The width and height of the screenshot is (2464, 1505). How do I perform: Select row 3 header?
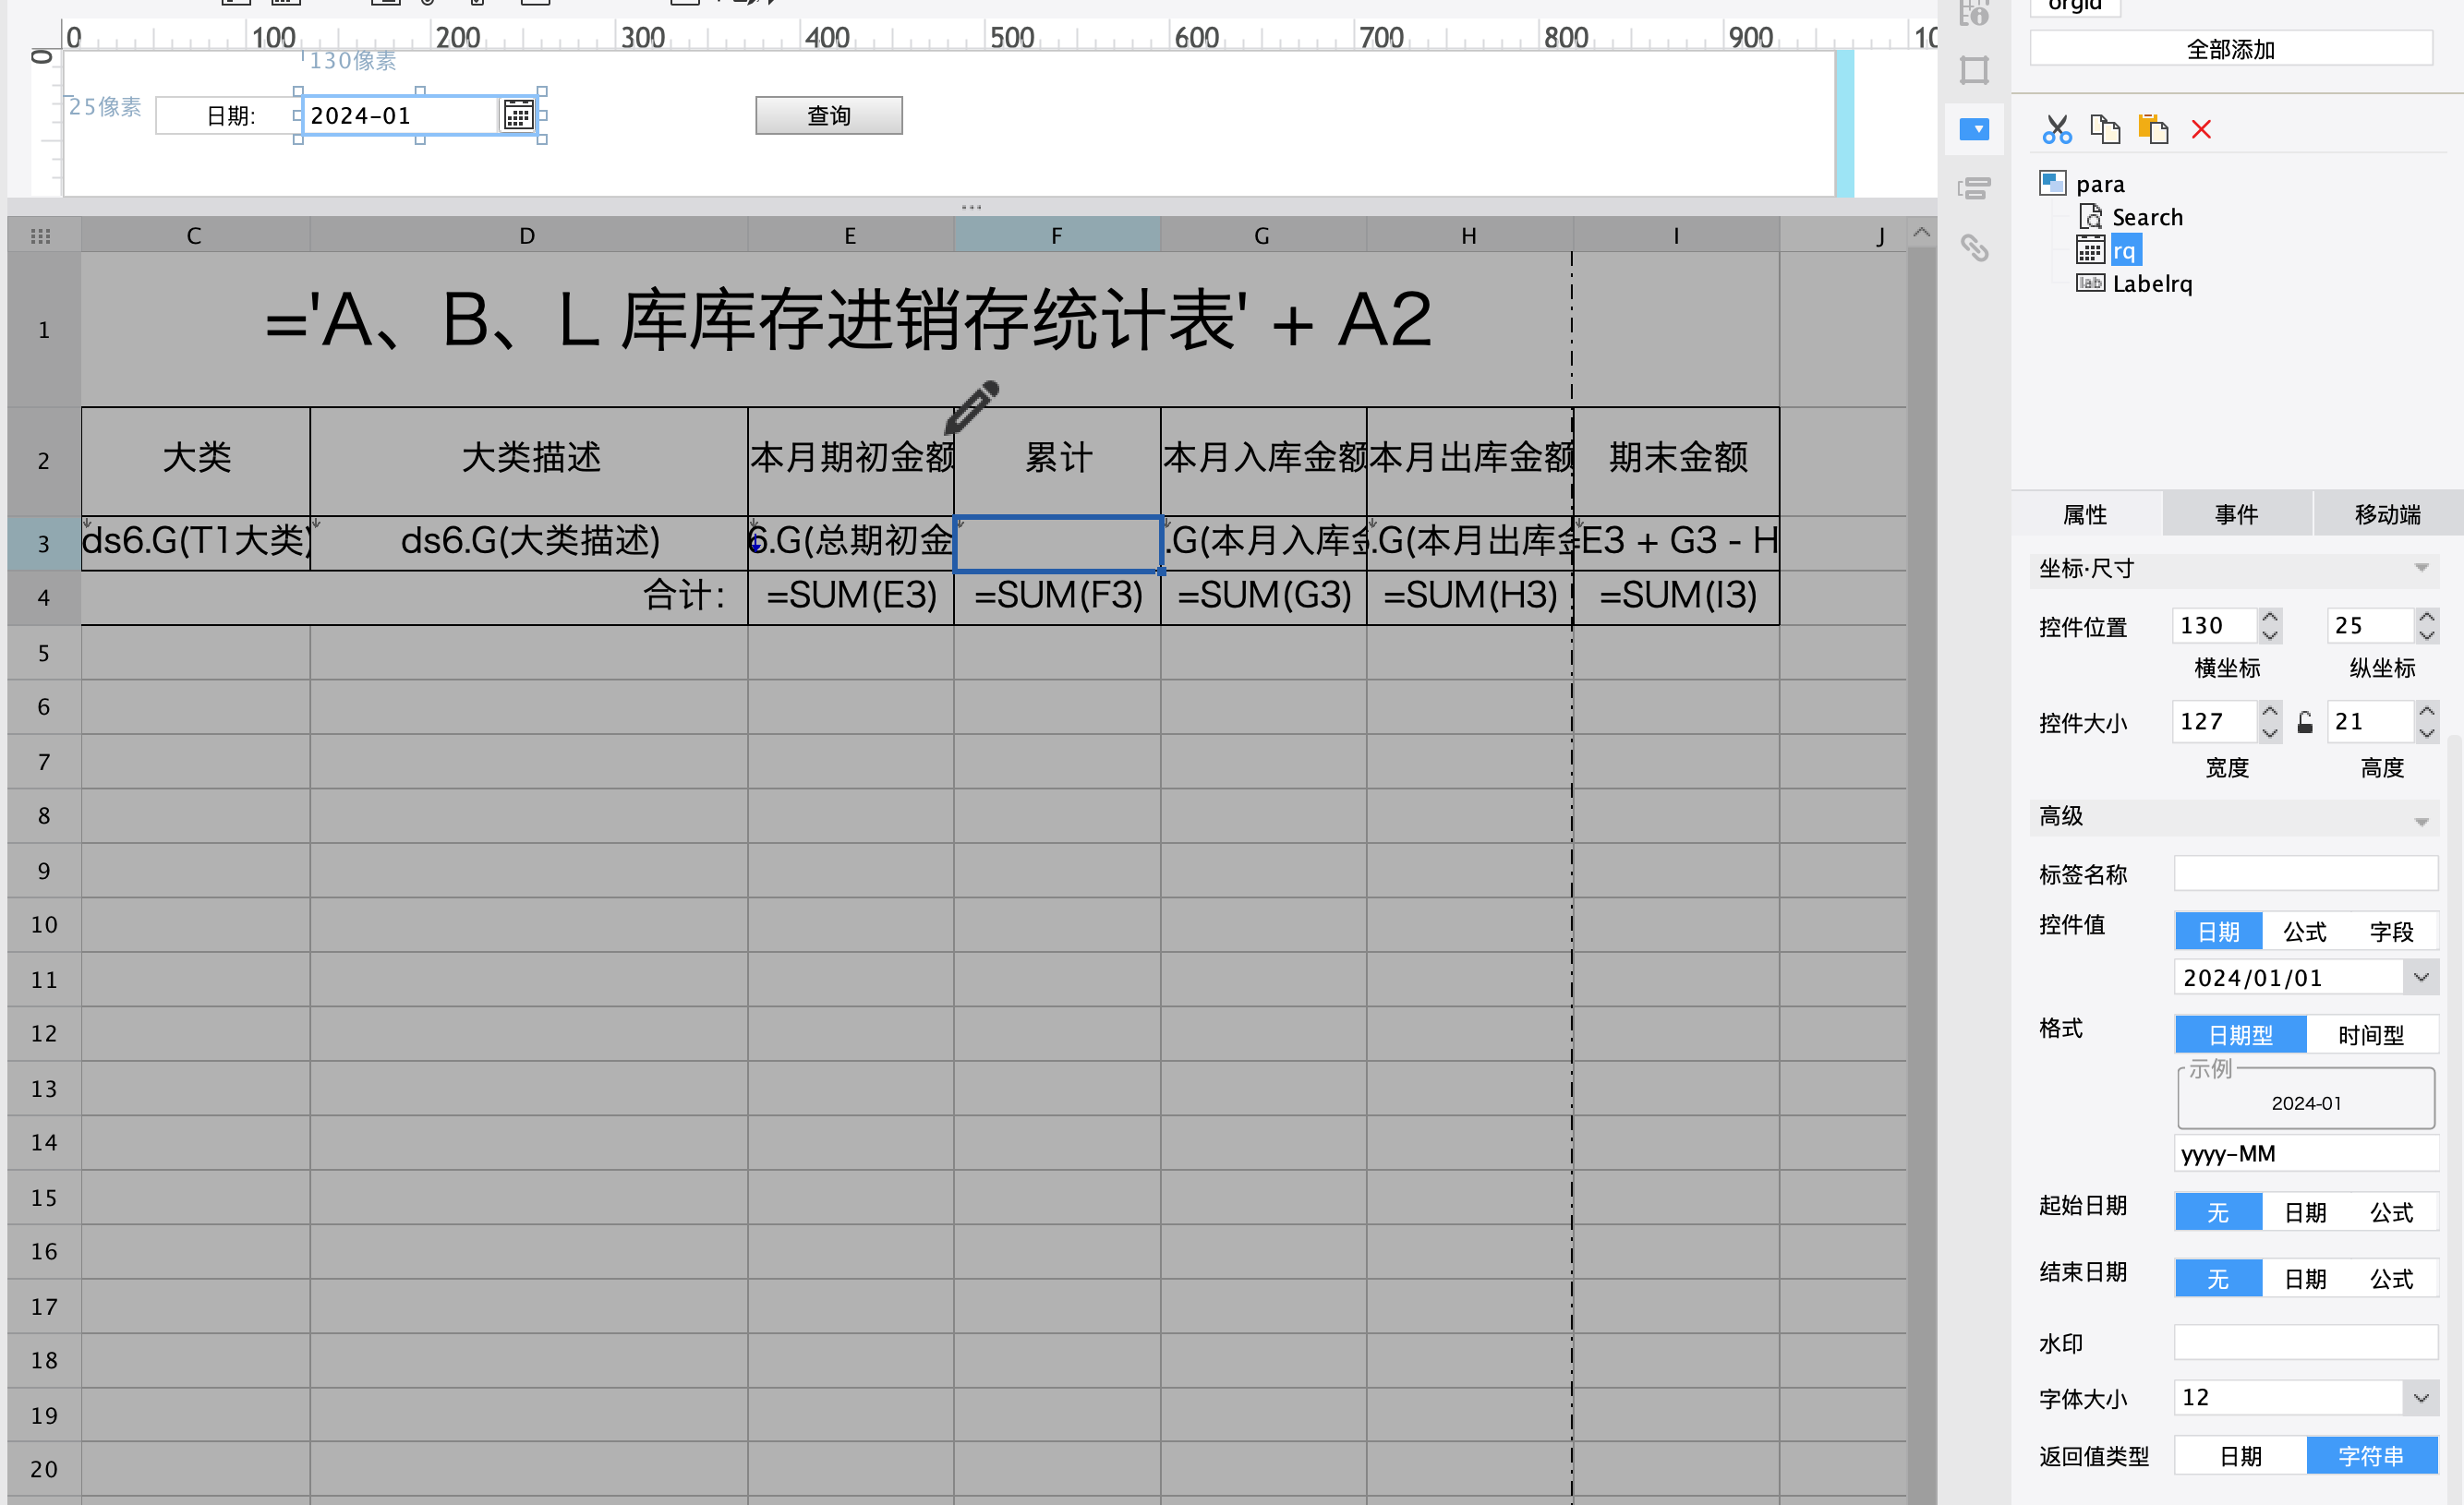pos(44,543)
